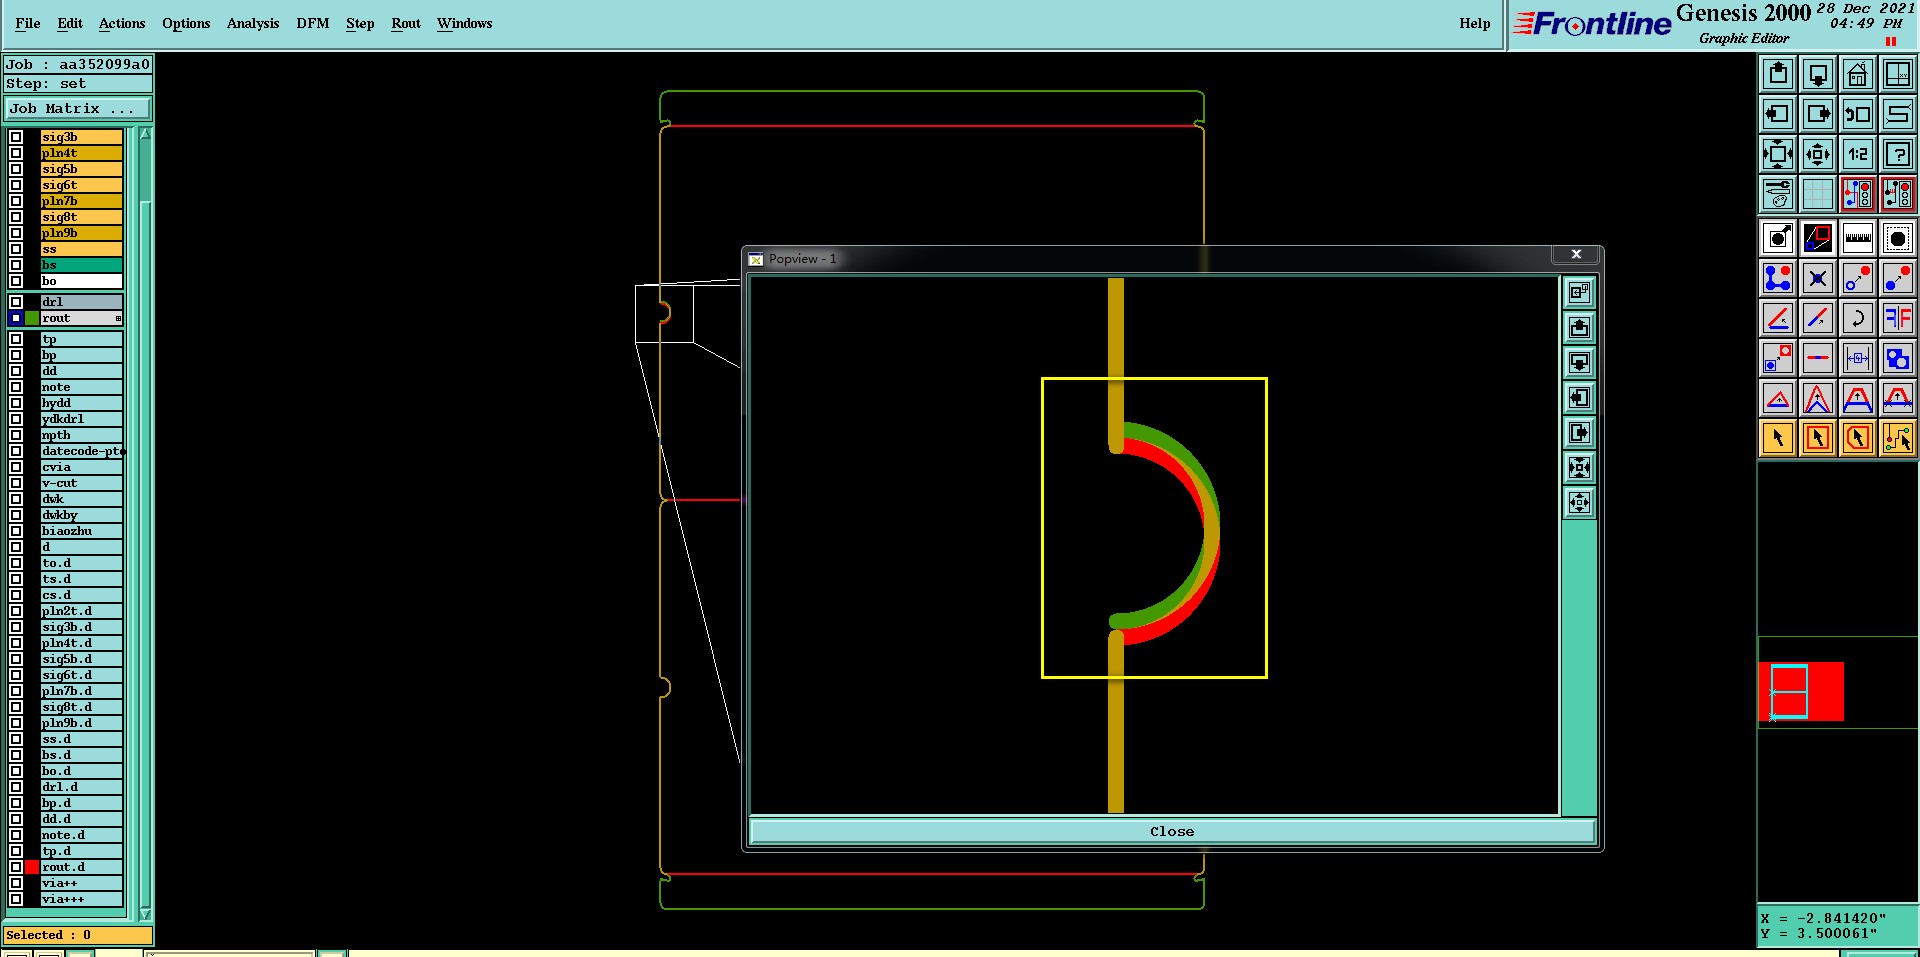Open the Actions menu
The width and height of the screenshot is (1920, 957).
coord(122,23)
